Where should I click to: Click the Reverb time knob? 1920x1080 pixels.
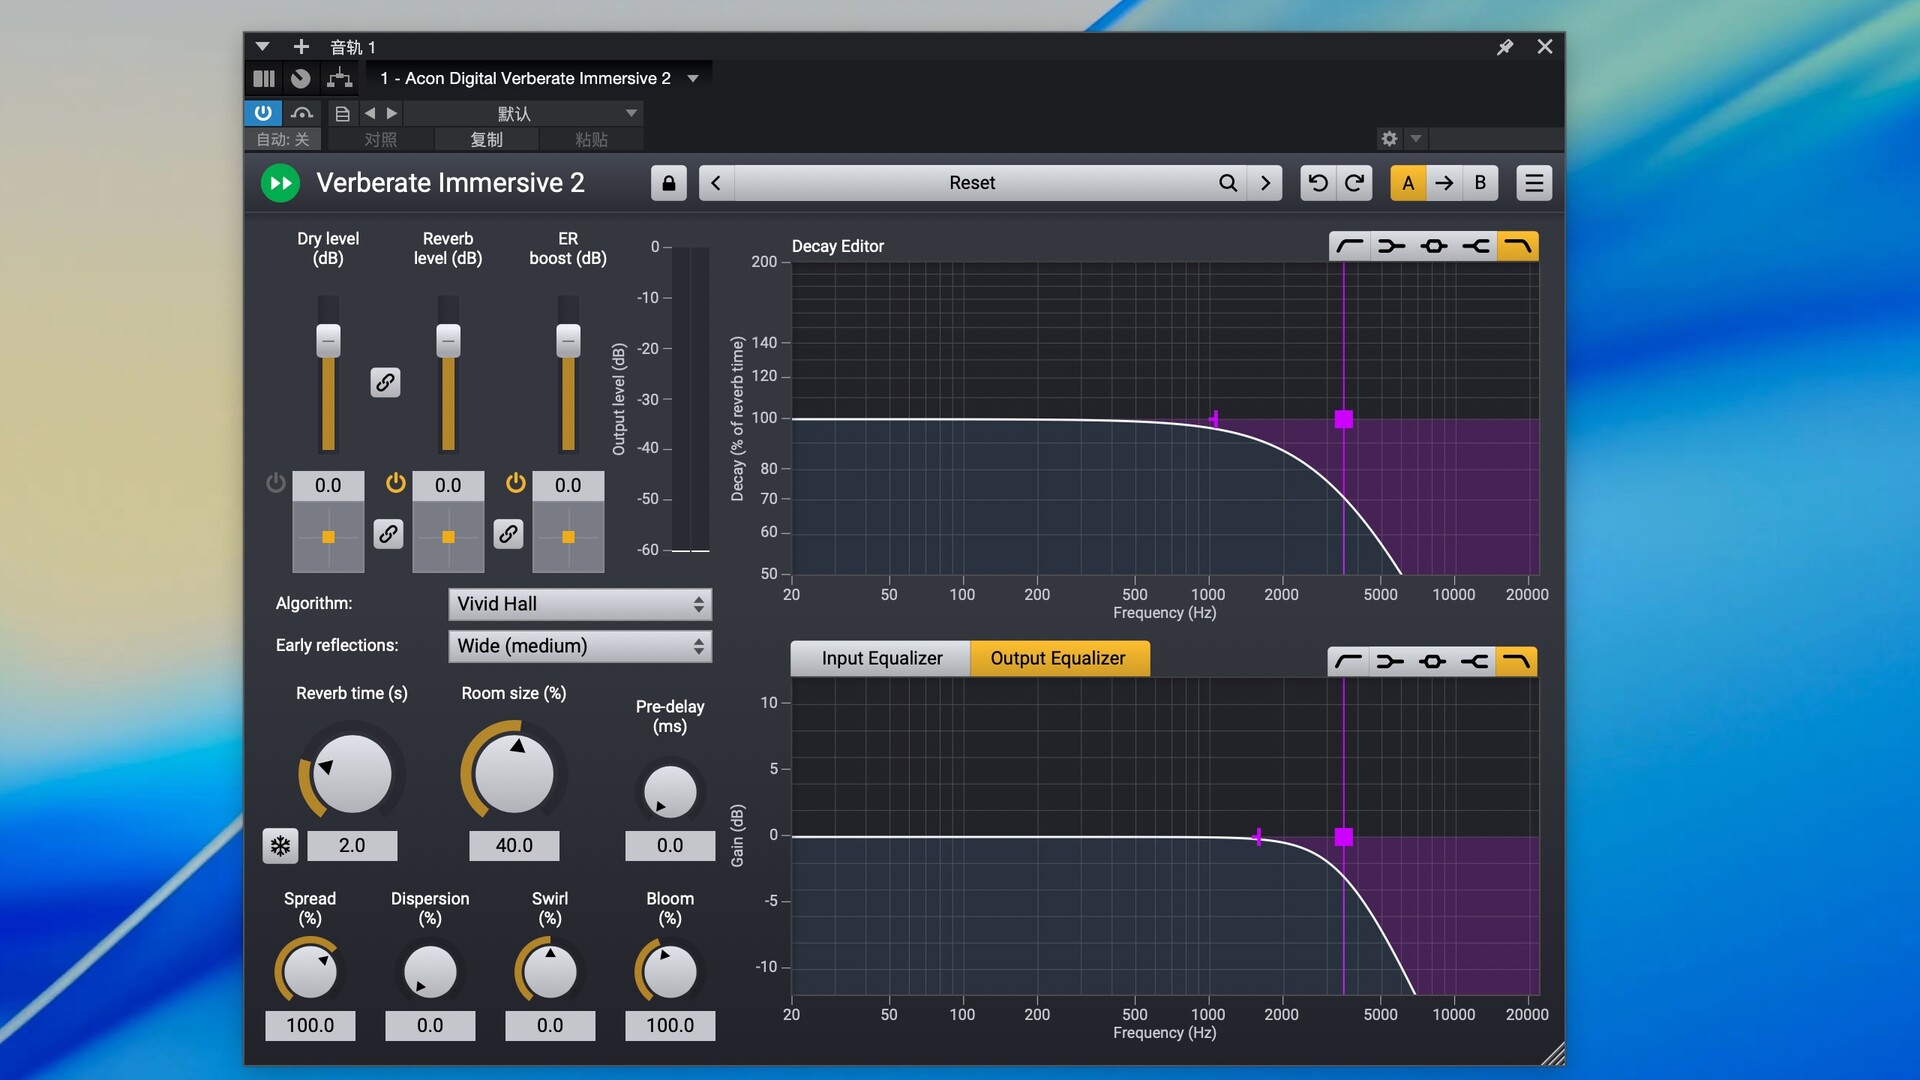352,774
